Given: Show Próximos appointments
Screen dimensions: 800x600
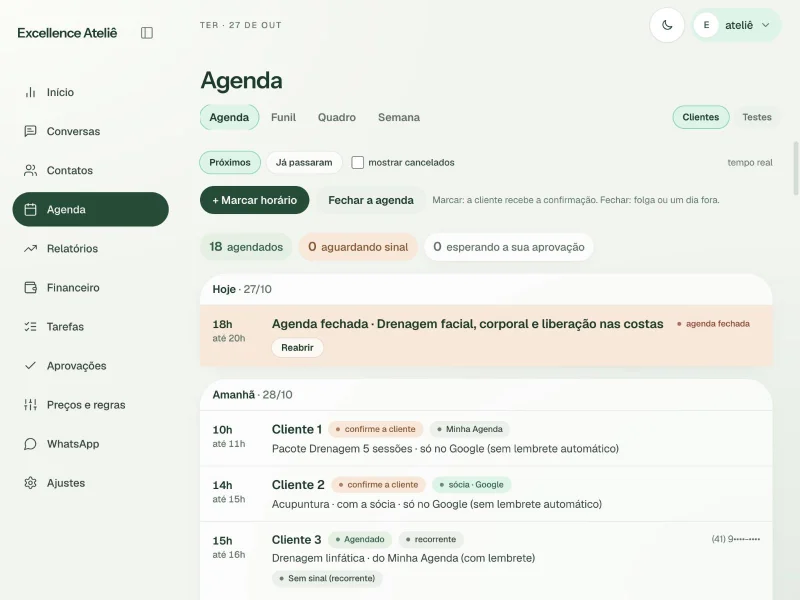Looking at the screenshot, I should 230,163.
